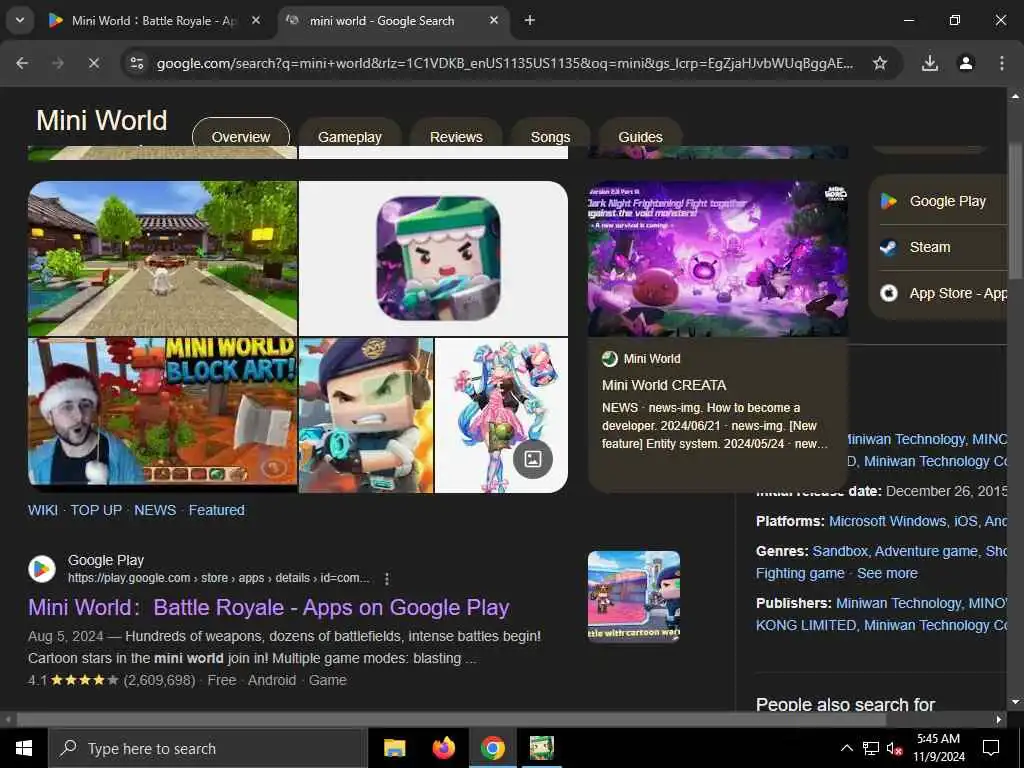Close the mini world Google Search tab

pos(494,21)
